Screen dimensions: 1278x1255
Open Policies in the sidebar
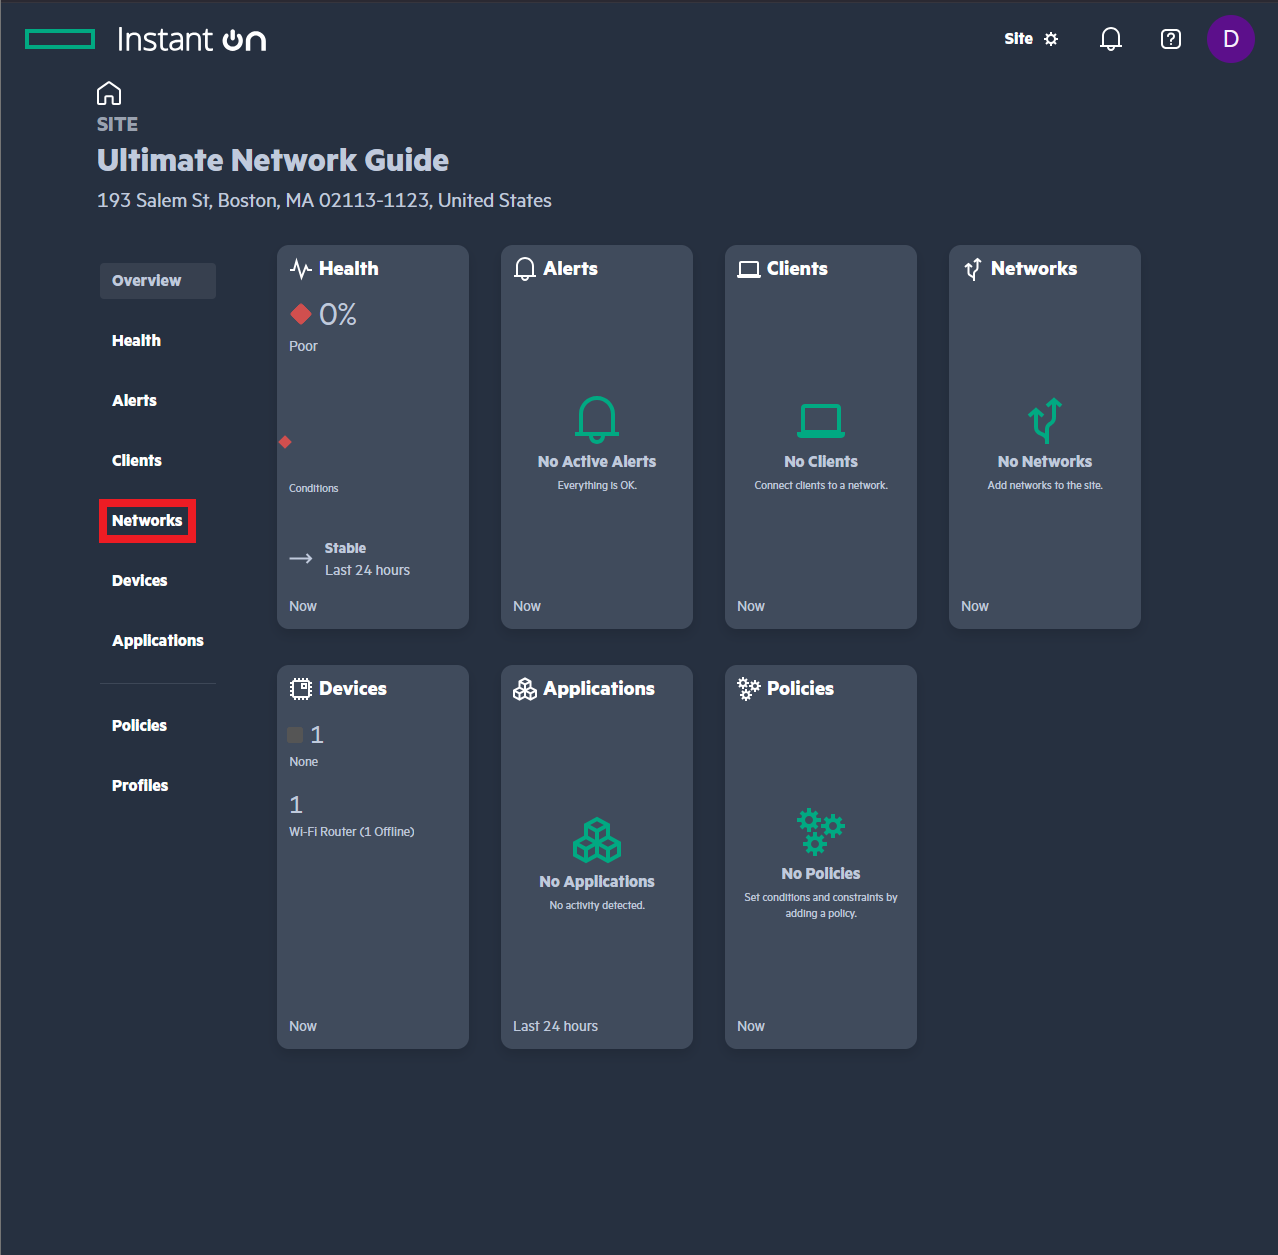pos(140,726)
